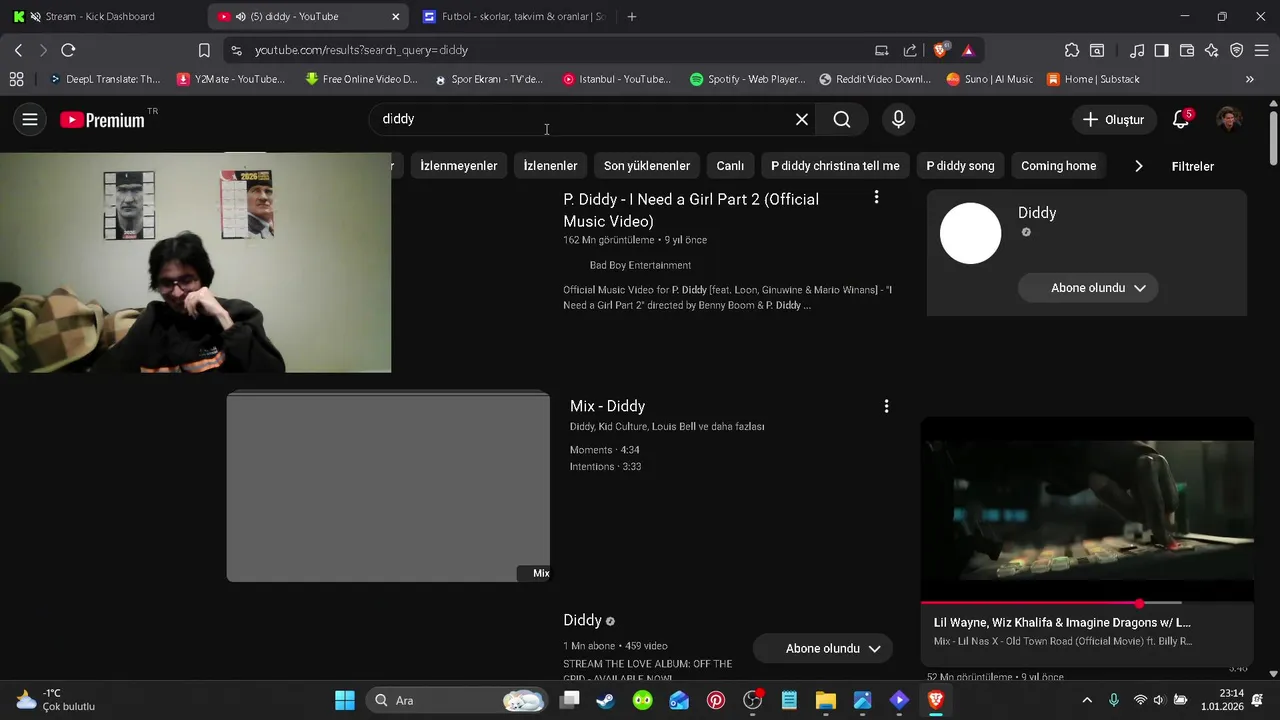Viewport: 1280px width, 720px height.
Task: Open options for I Need a Girl video
Action: tap(876, 198)
